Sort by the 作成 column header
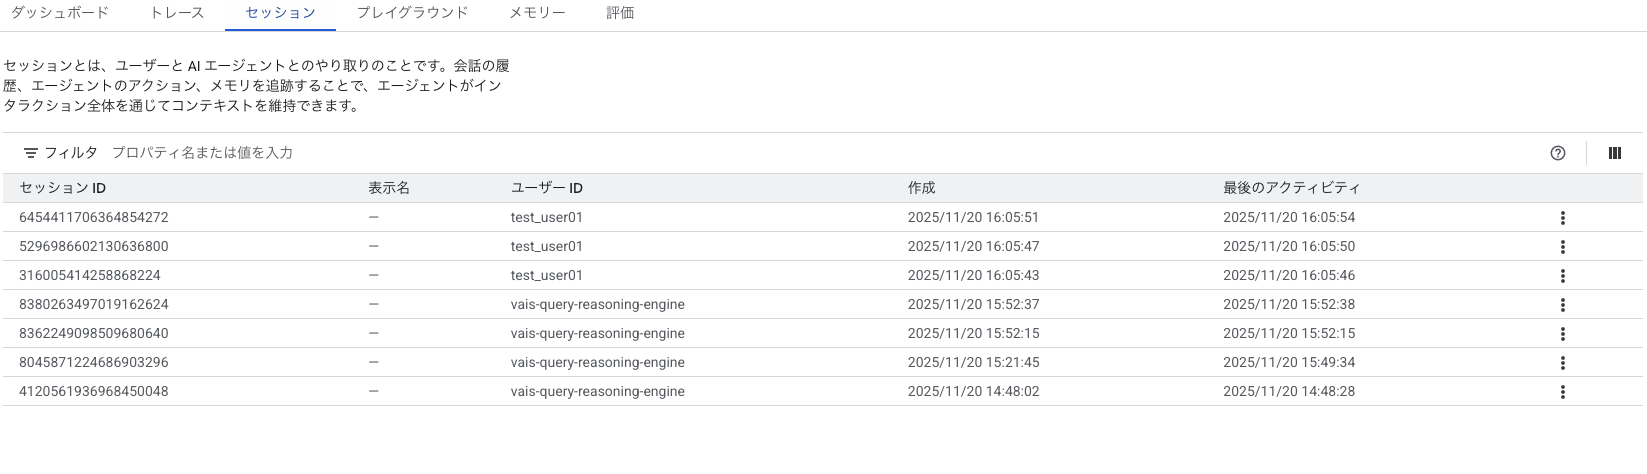The image size is (1647, 474). (x=921, y=188)
